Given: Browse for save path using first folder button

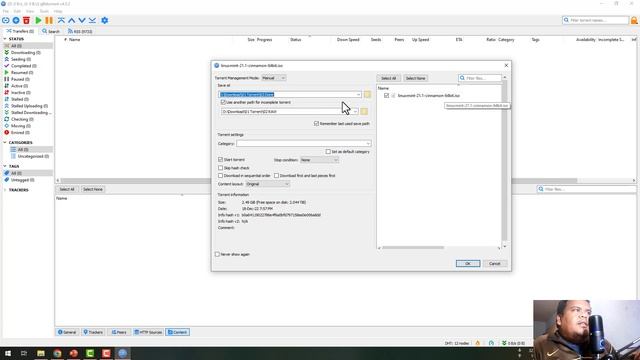Looking at the screenshot, I should pos(367,95).
